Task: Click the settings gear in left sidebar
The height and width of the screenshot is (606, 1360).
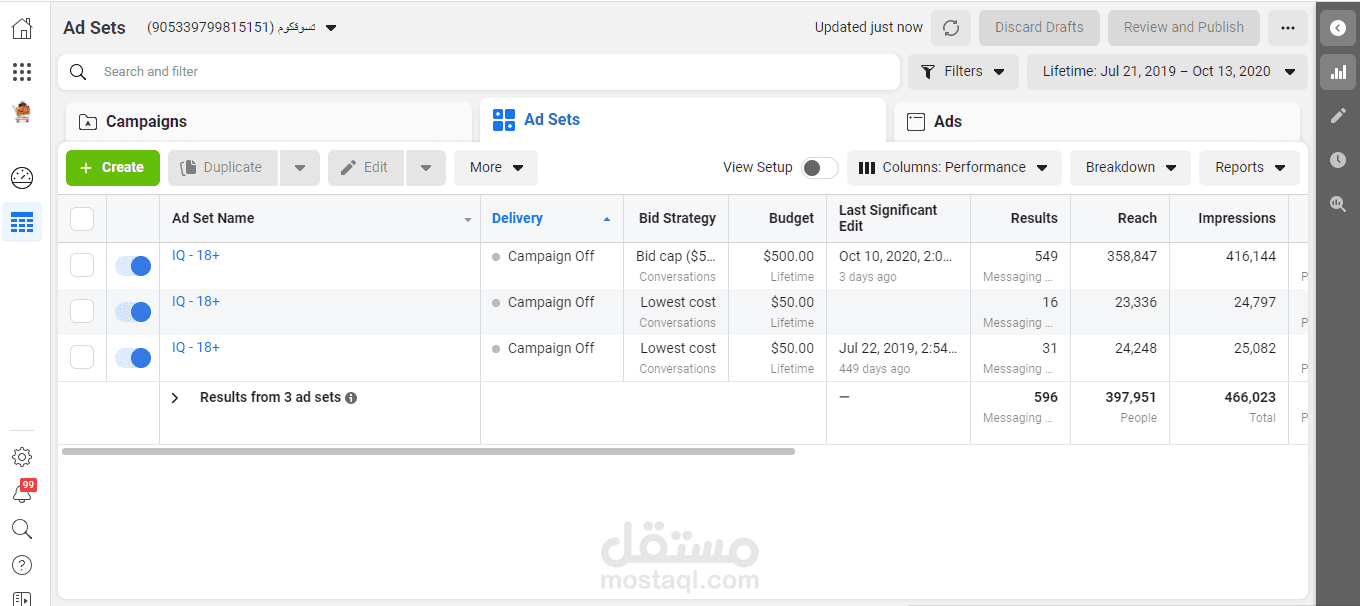Action: (22, 457)
